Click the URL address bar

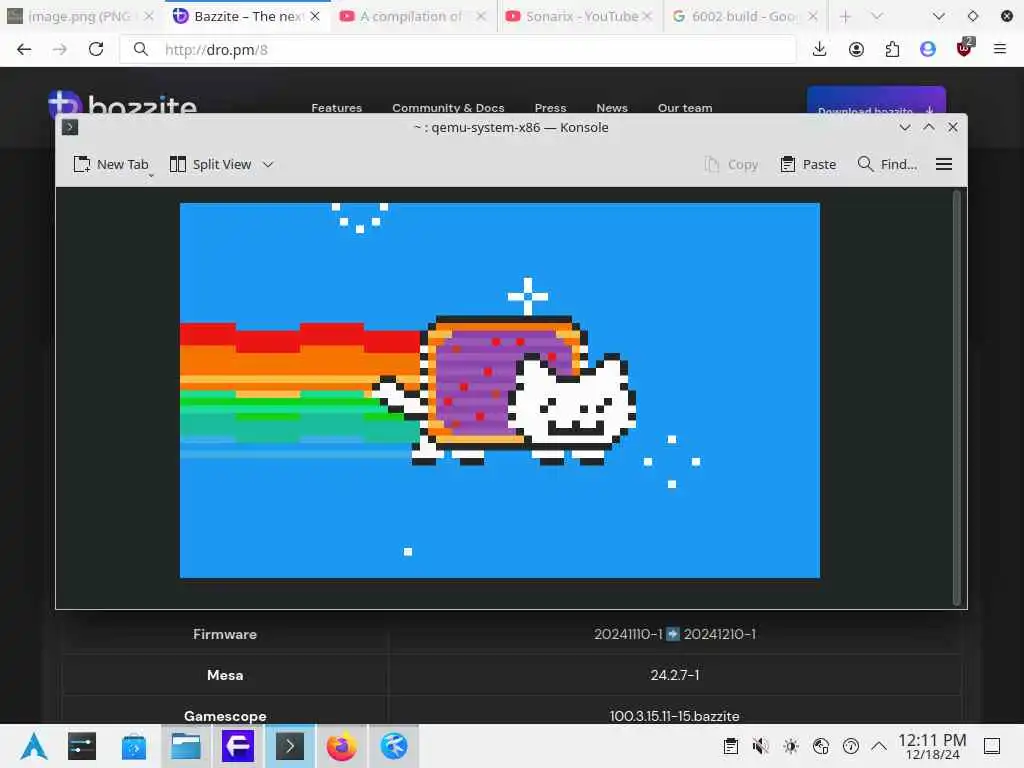457,50
